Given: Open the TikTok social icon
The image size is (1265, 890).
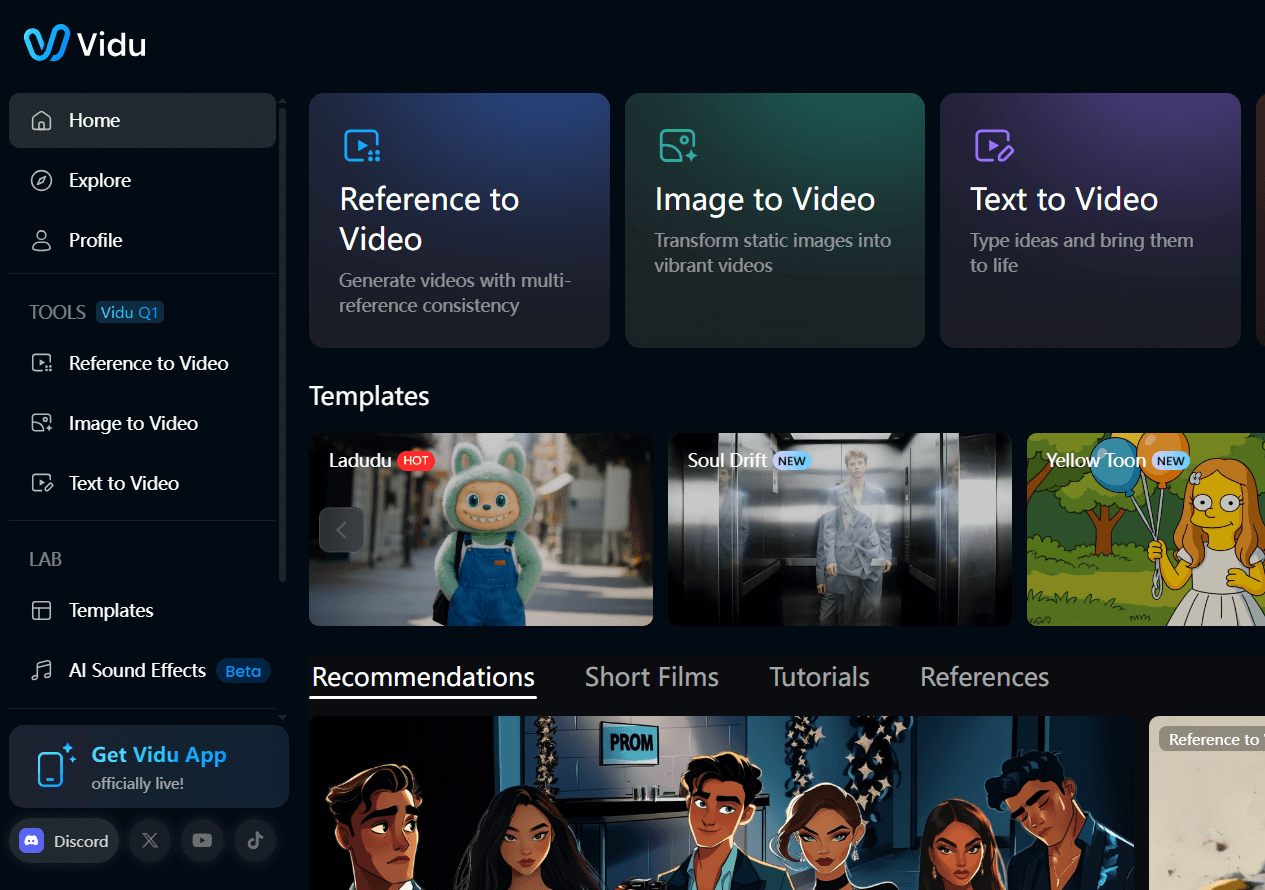Looking at the screenshot, I should 254,840.
